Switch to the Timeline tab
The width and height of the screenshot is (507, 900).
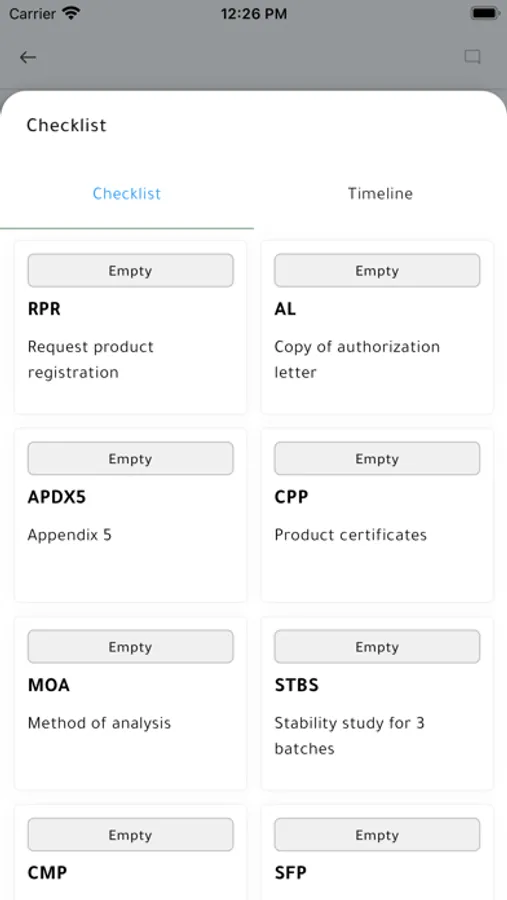[380, 193]
